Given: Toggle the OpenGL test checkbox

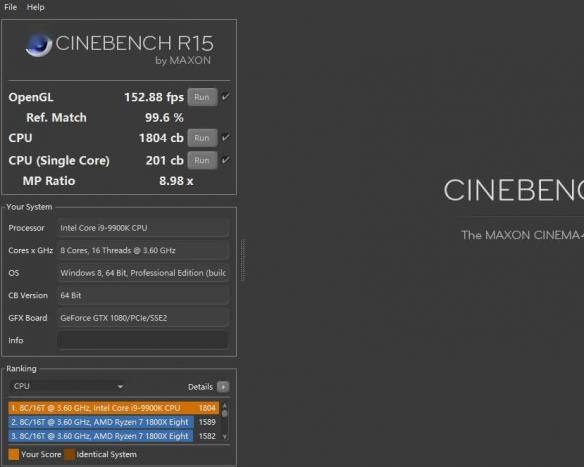Looking at the screenshot, I should point(226,97).
